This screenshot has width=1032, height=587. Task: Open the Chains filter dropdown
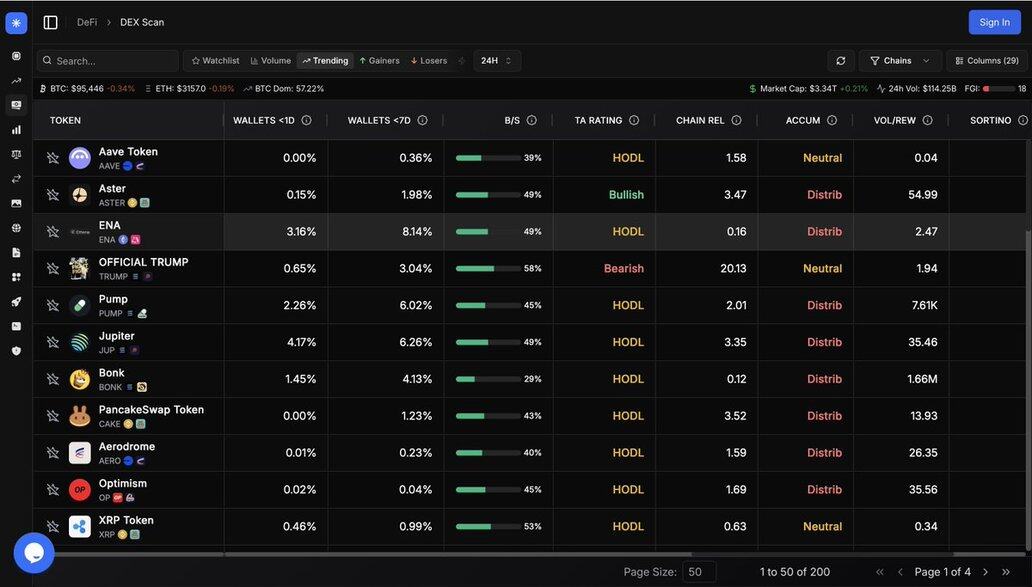[899, 61]
